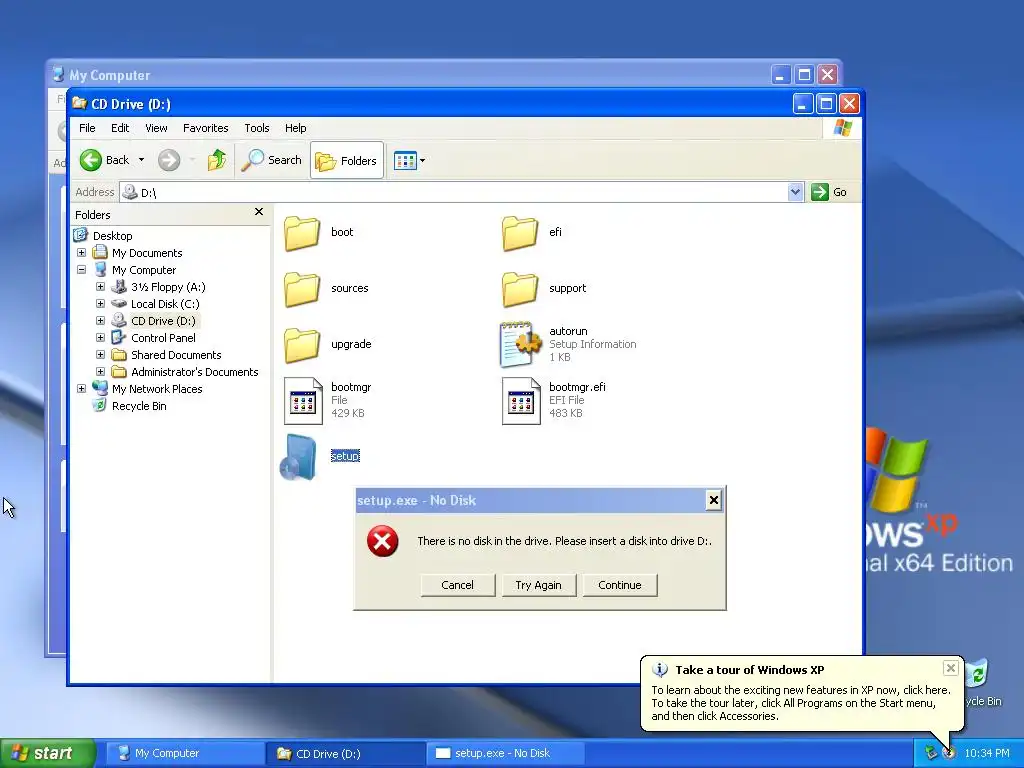Expand My Network Places node
The width and height of the screenshot is (1024, 768).
[x=81, y=389]
